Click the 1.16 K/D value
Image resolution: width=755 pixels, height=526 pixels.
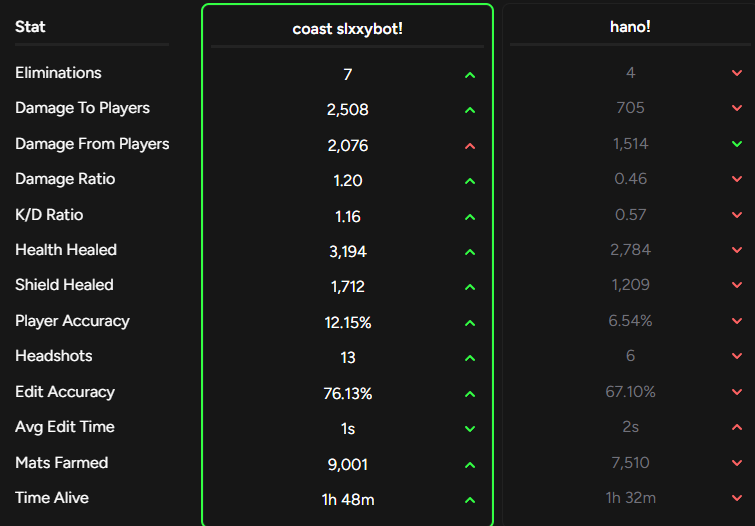click(348, 217)
